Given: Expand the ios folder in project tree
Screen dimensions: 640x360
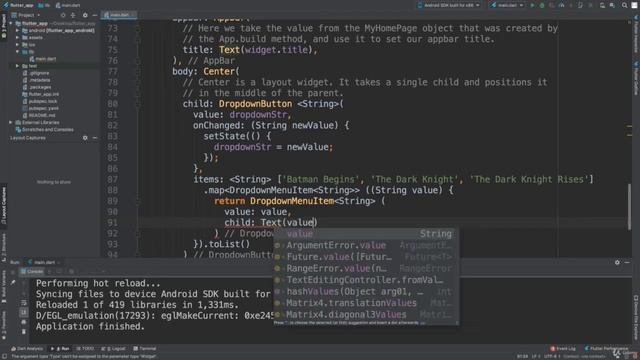Looking at the screenshot, I should point(18,44).
